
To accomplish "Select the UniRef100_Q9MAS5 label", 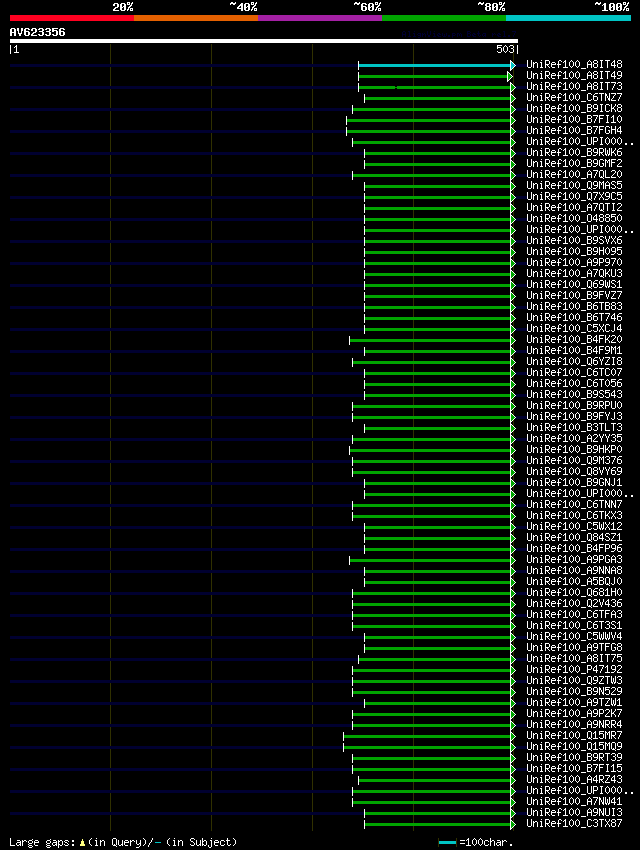I will click(574, 185).
